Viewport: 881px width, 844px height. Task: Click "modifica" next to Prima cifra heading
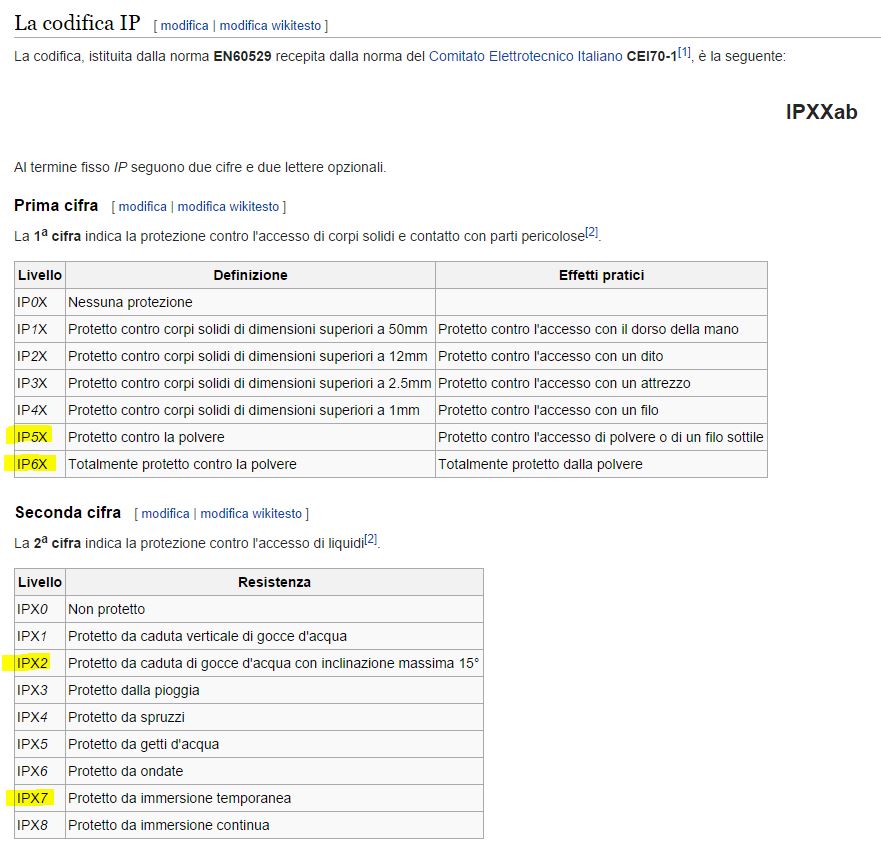pos(142,207)
